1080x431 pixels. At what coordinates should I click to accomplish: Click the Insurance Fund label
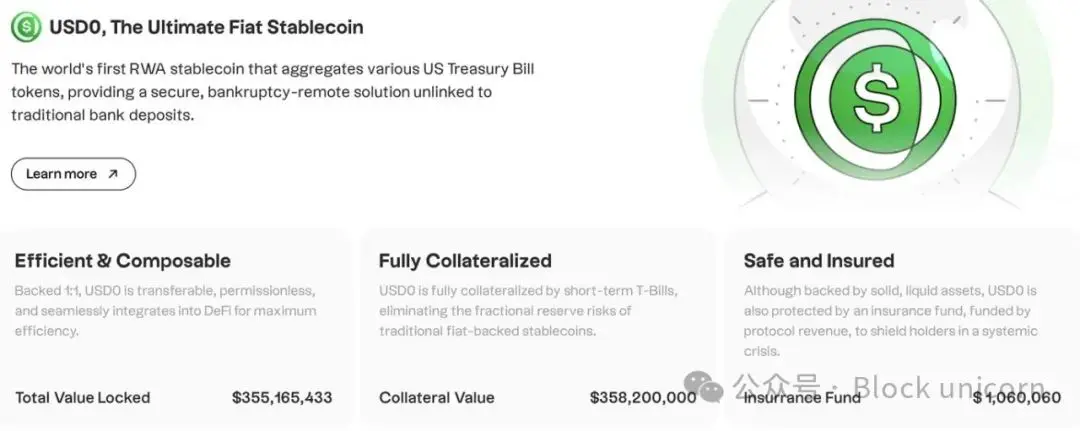pos(802,397)
